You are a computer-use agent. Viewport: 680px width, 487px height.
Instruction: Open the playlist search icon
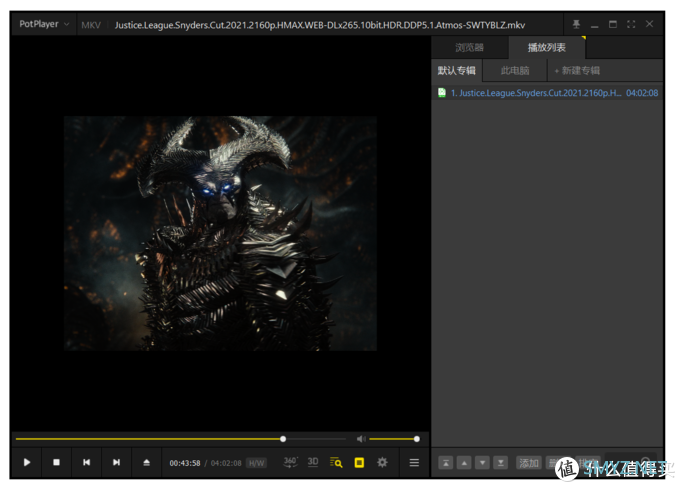tap(336, 463)
